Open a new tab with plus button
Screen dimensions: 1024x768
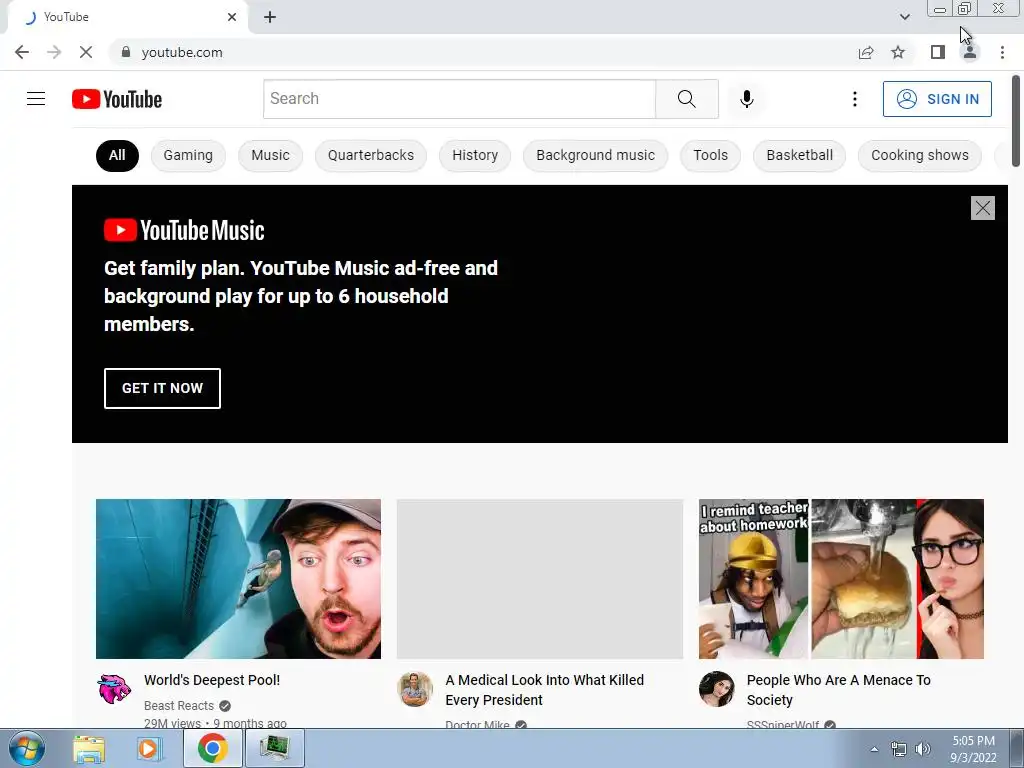(270, 17)
